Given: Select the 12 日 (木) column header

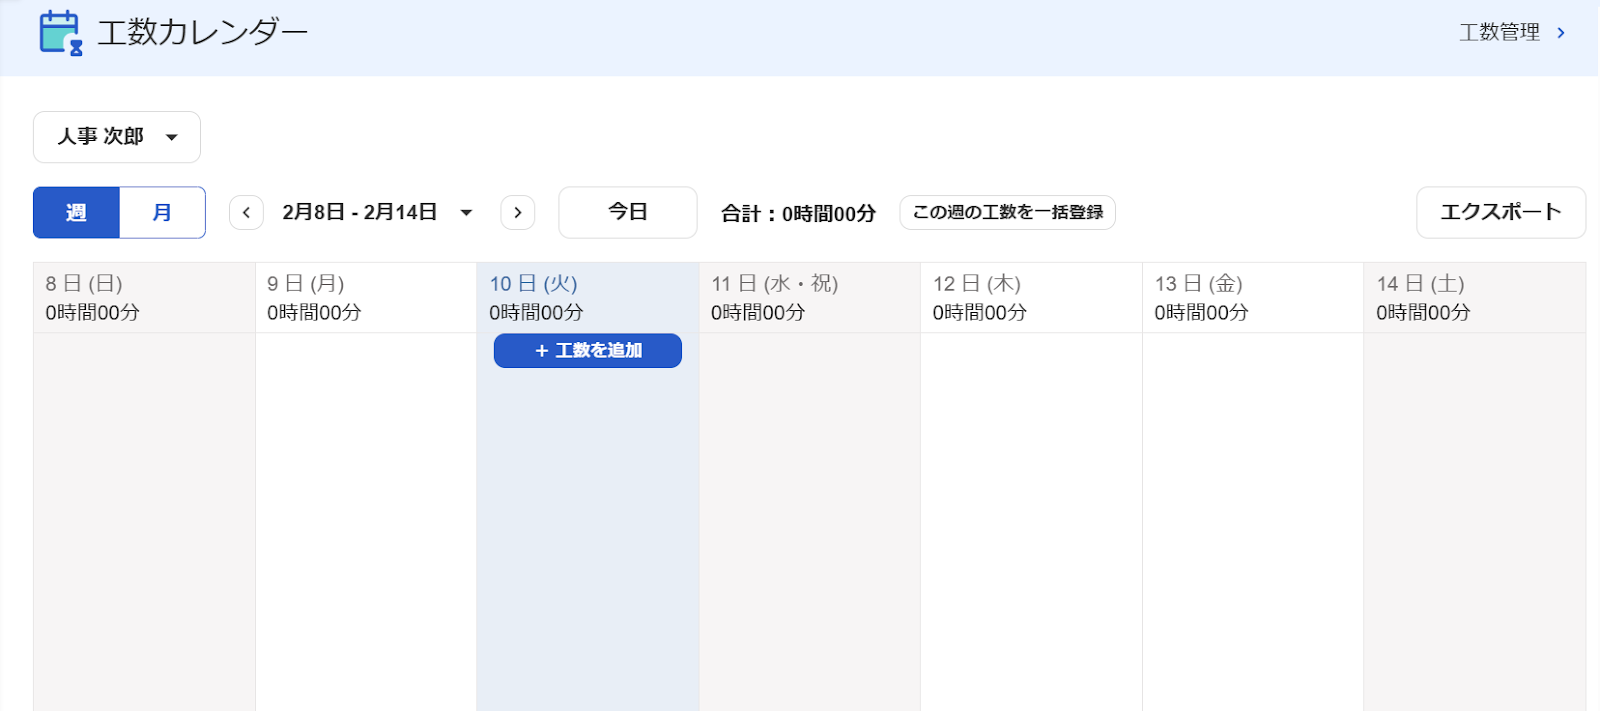Looking at the screenshot, I should (1031, 298).
